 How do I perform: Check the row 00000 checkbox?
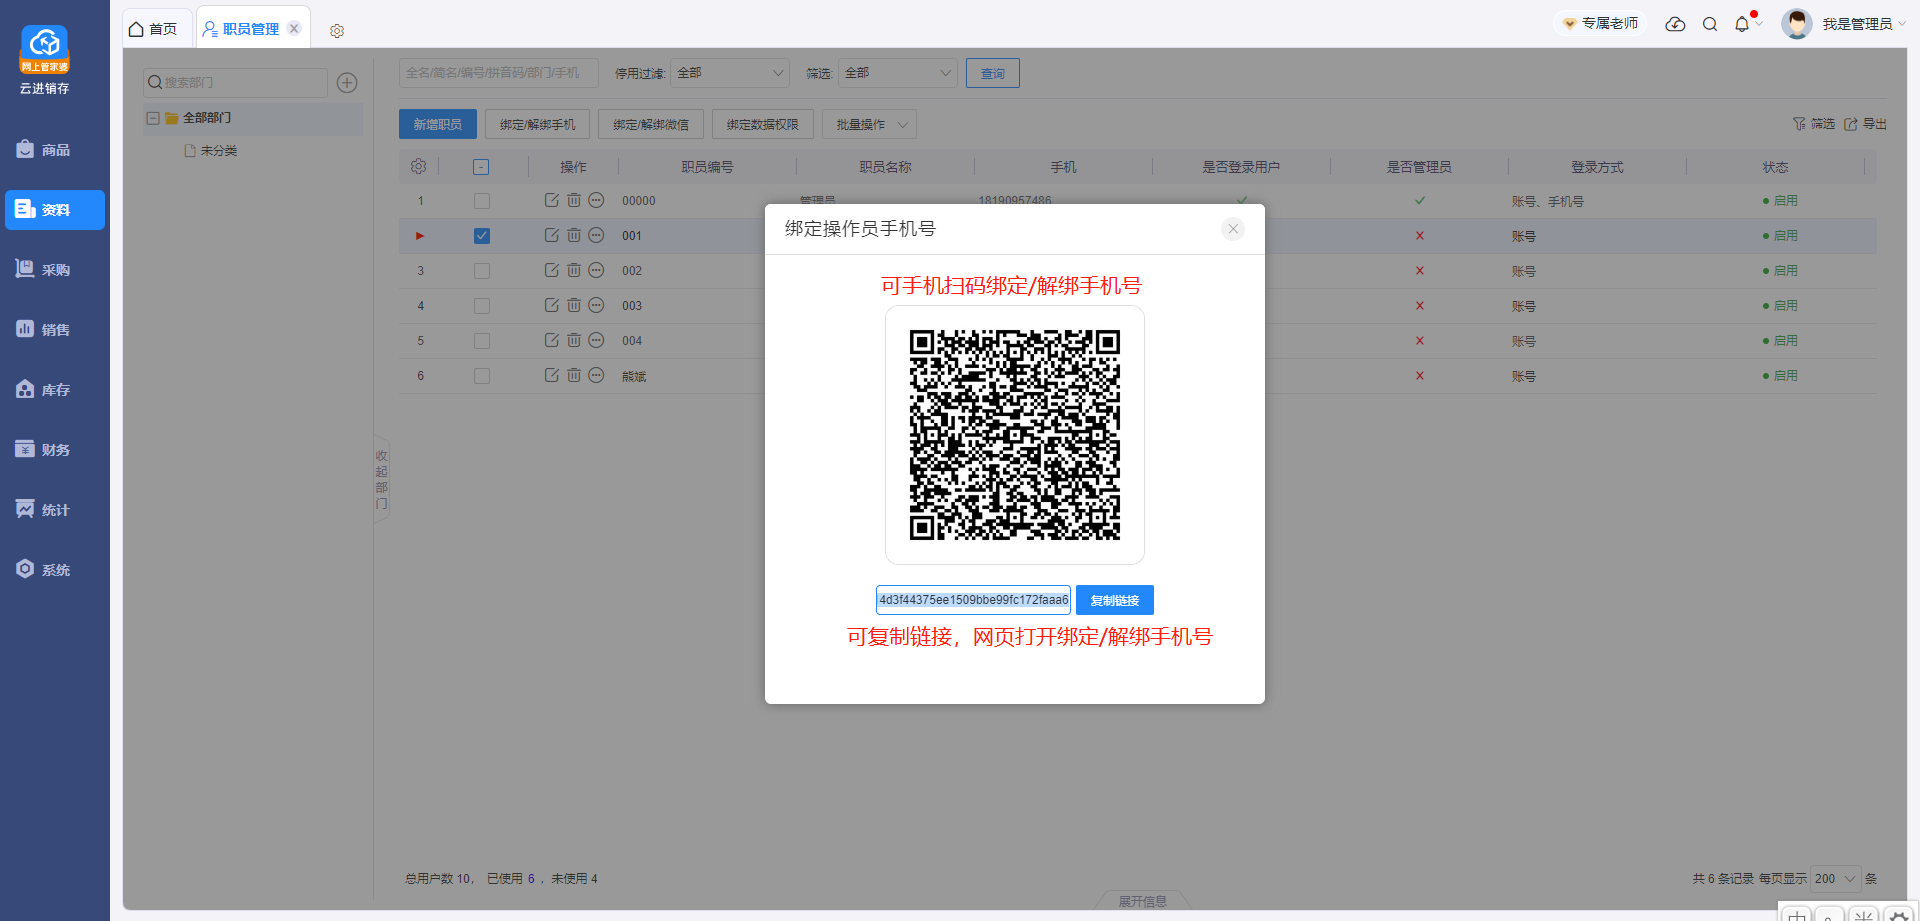482,201
